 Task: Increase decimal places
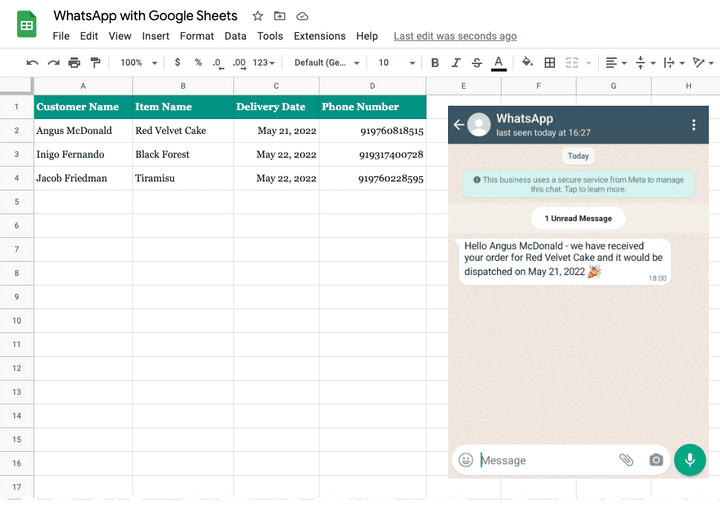coord(239,63)
